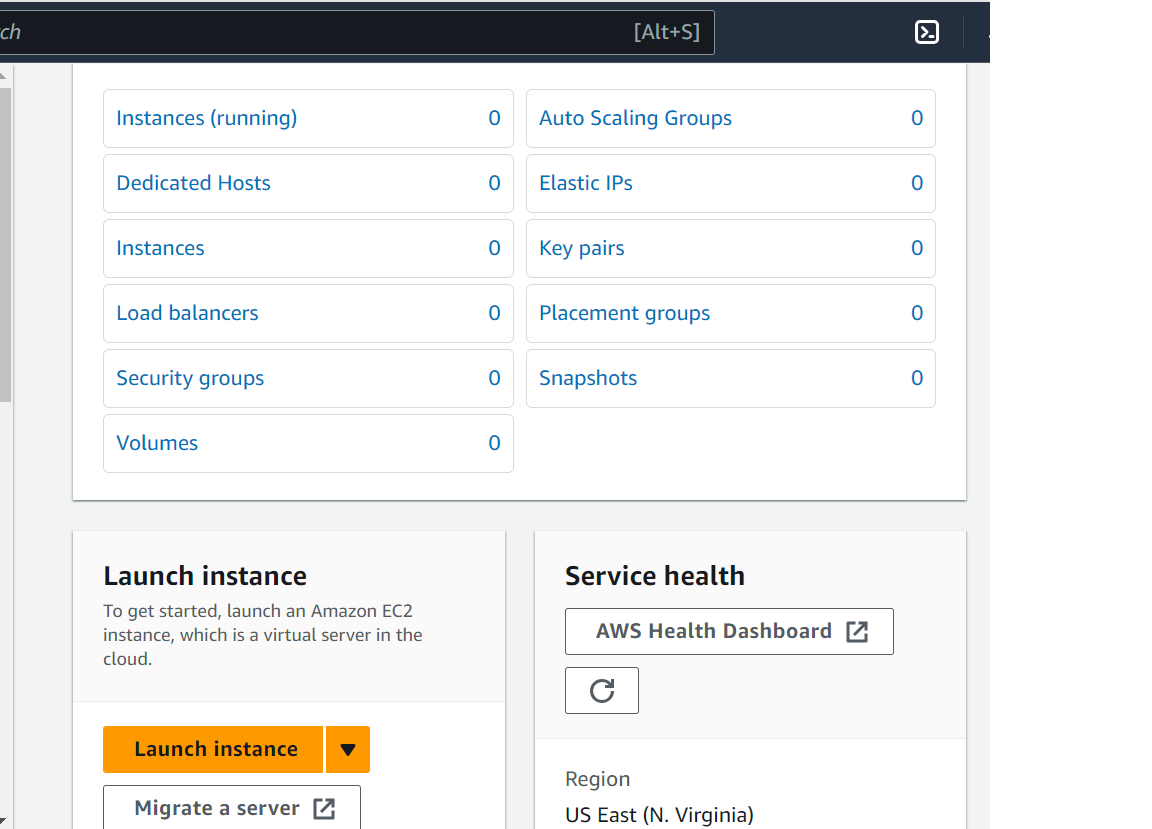
Task: View Auto Scaling Groups
Action: pyautogui.click(x=635, y=118)
